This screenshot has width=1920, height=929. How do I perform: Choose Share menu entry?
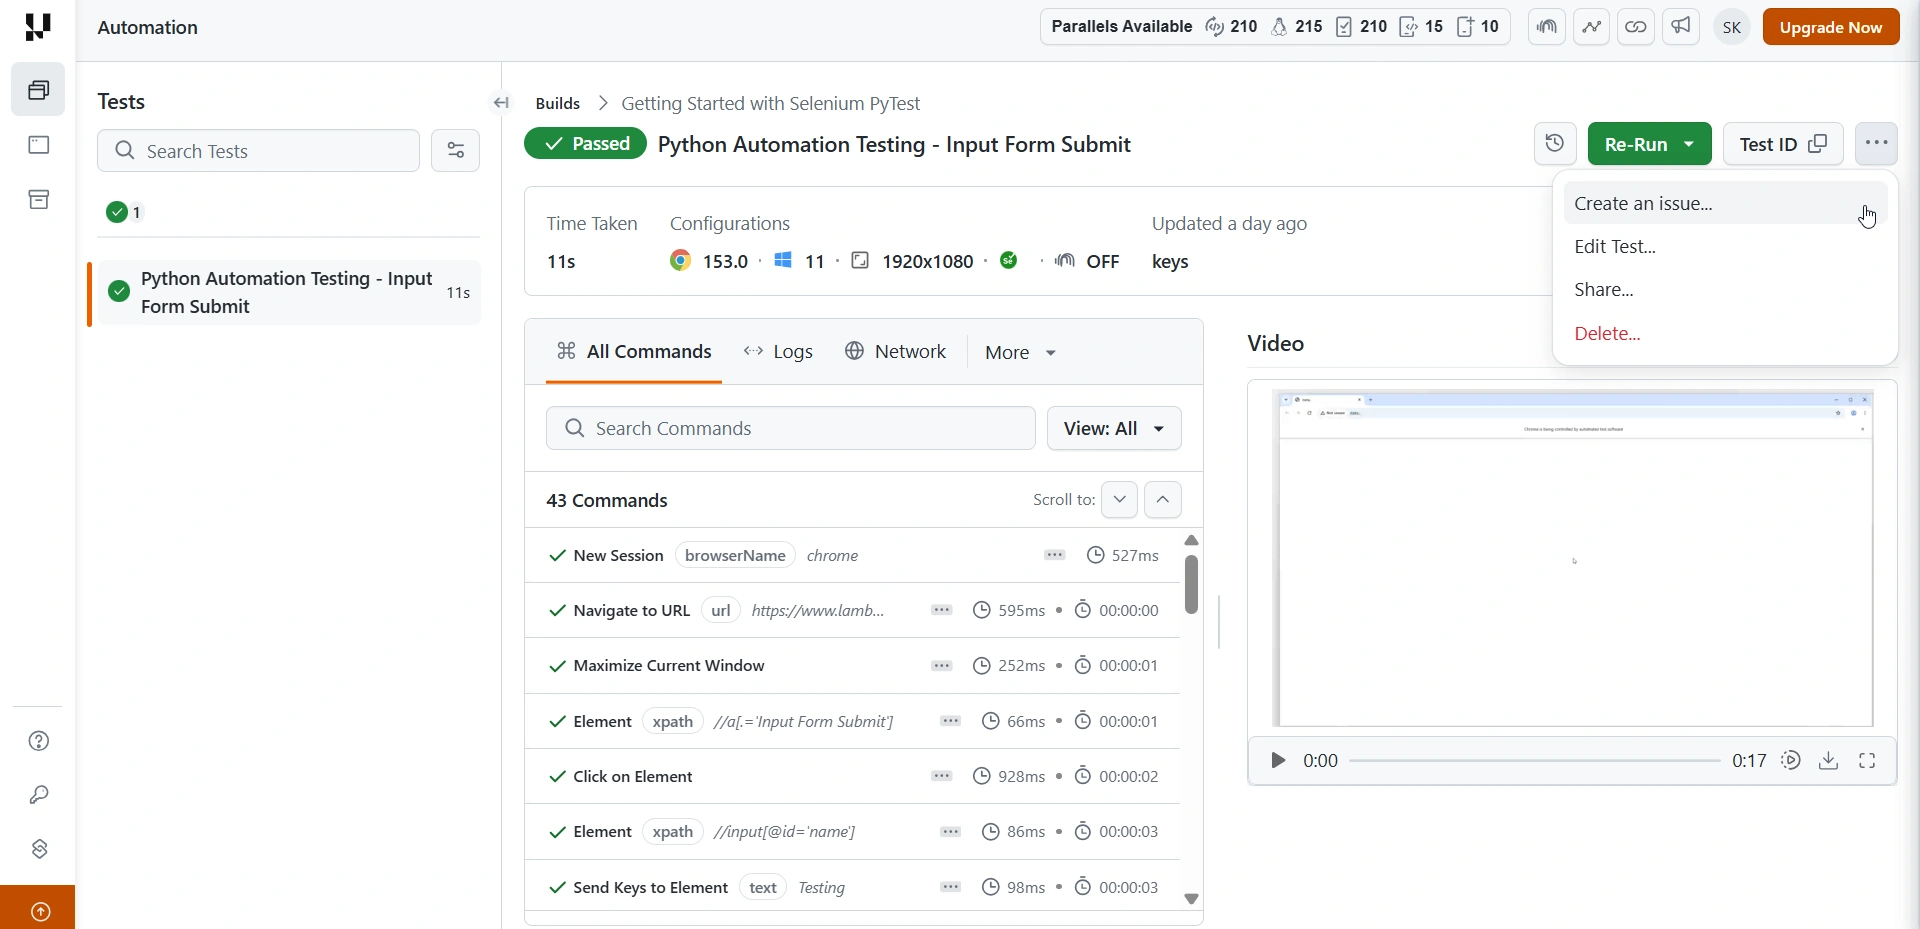coord(1726,289)
